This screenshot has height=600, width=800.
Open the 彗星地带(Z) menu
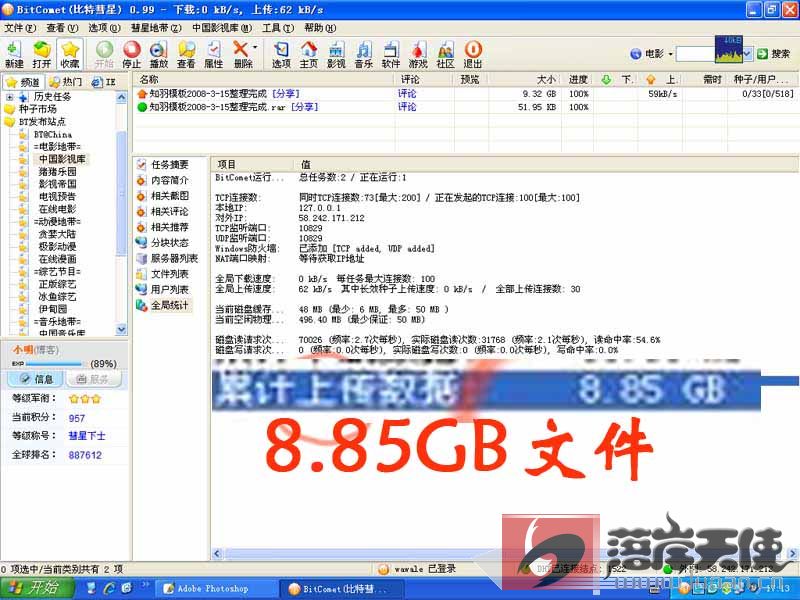click(x=156, y=28)
